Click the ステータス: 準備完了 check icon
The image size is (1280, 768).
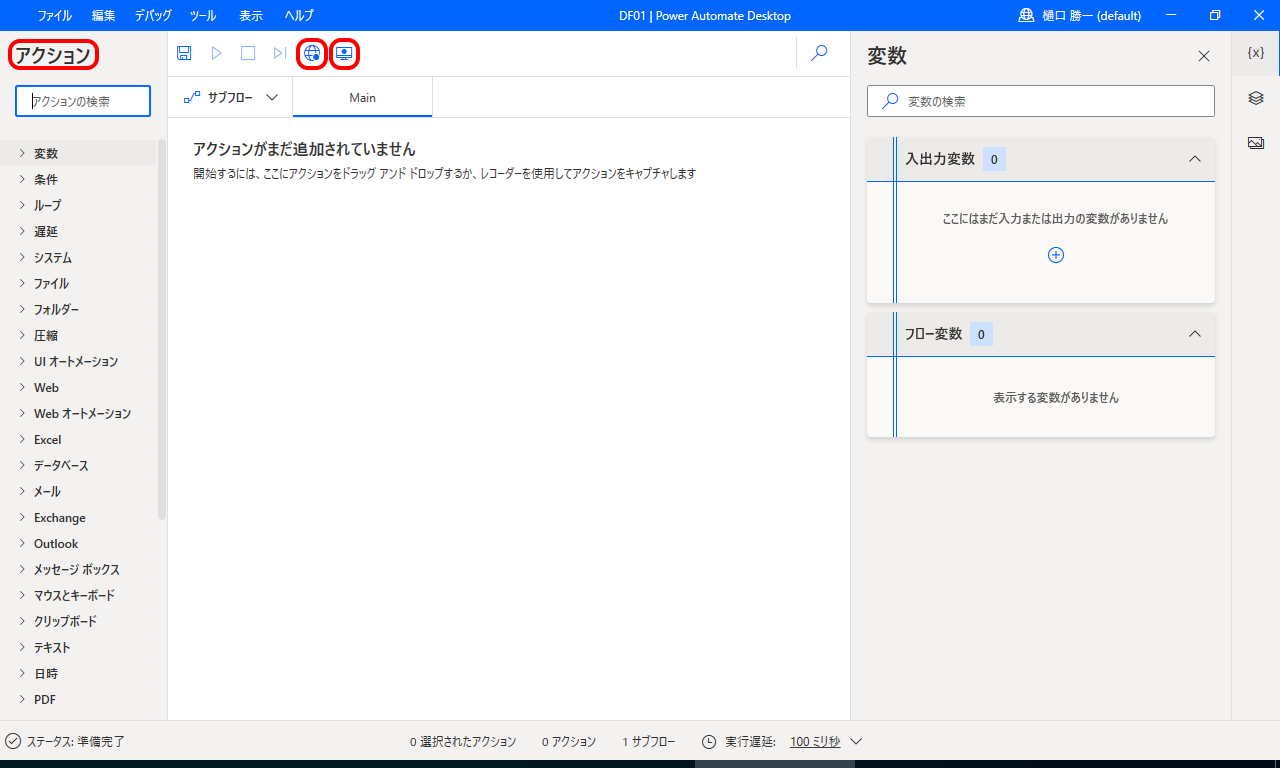coord(13,741)
